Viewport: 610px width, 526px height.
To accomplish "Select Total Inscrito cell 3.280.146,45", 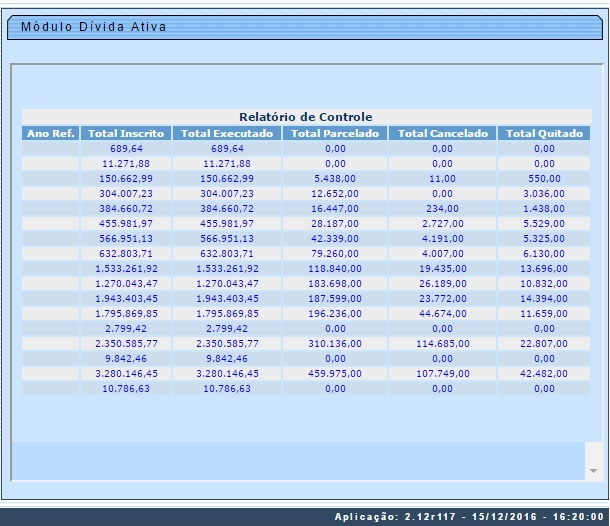I will click(x=127, y=373).
